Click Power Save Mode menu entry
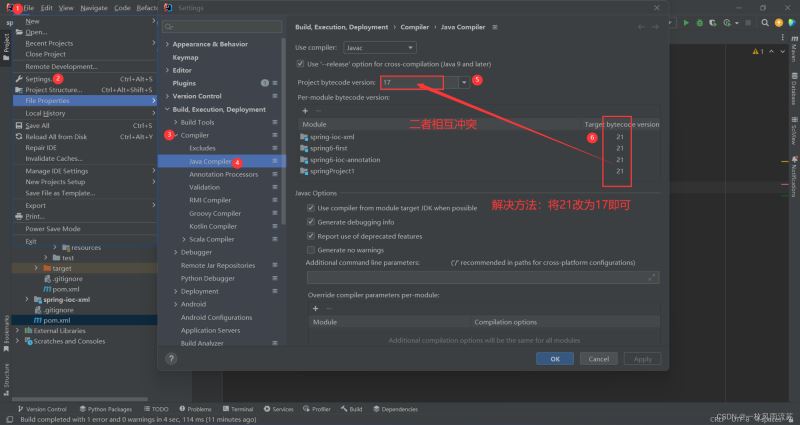The width and height of the screenshot is (800, 425). 53,229
